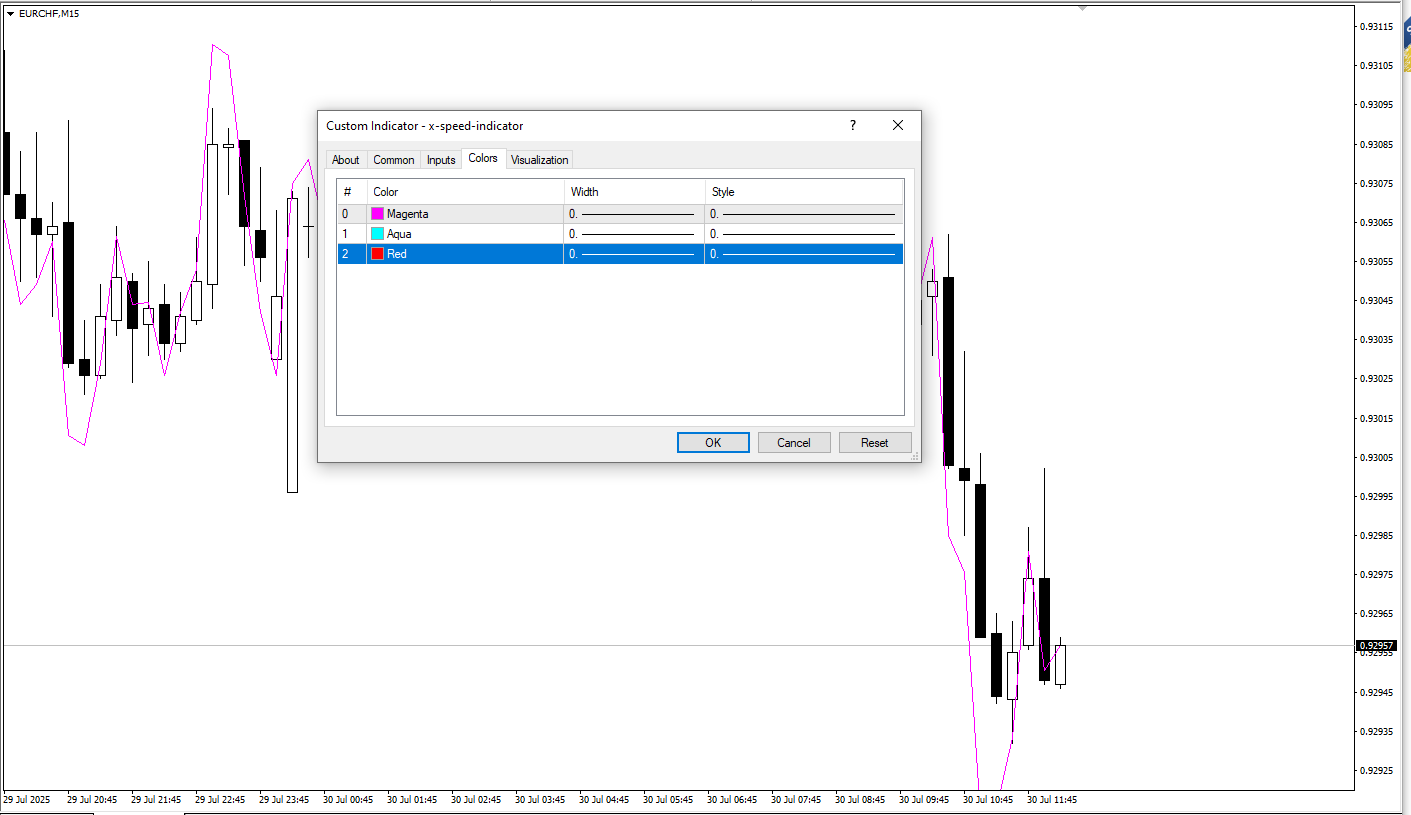Close the x-speed-indicator dialog
The height and width of the screenshot is (815, 1411).
pos(897,125)
